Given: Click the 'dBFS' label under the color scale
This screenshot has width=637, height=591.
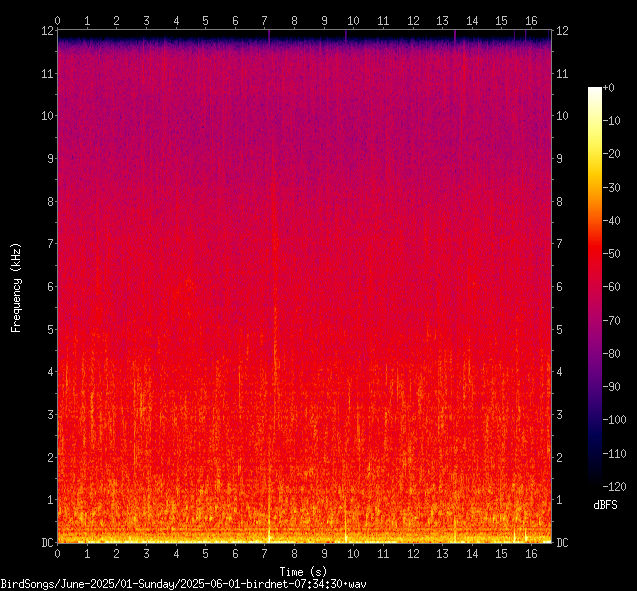Looking at the screenshot, I should [605, 505].
